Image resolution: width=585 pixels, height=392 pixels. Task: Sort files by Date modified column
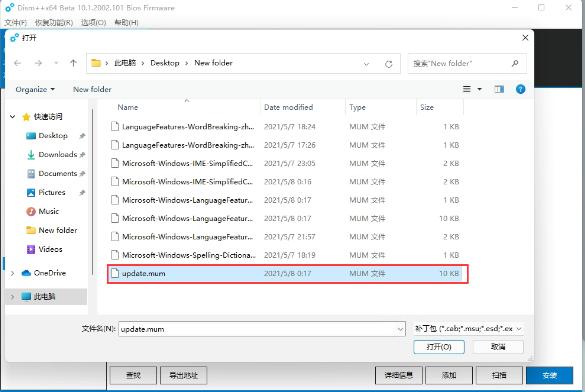288,107
